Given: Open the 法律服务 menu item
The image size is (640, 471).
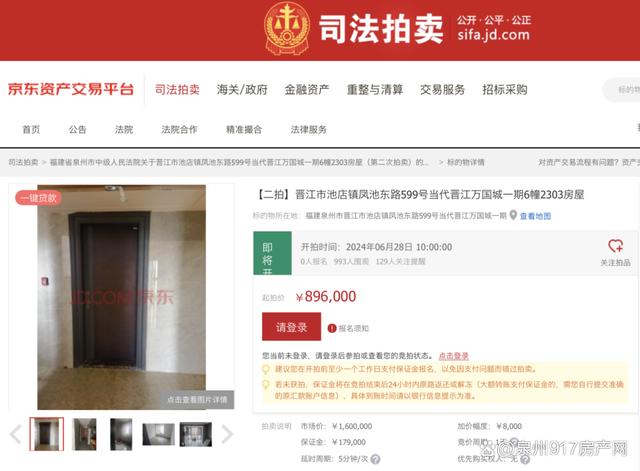Looking at the screenshot, I should coord(309,129).
